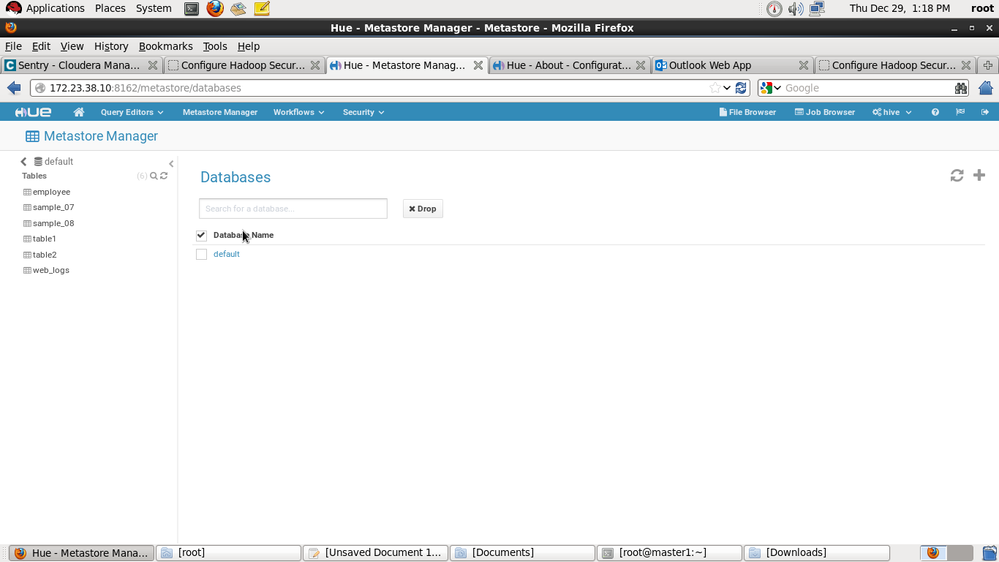Click the browser back arrow
The width and height of the screenshot is (999, 562).
(14, 88)
